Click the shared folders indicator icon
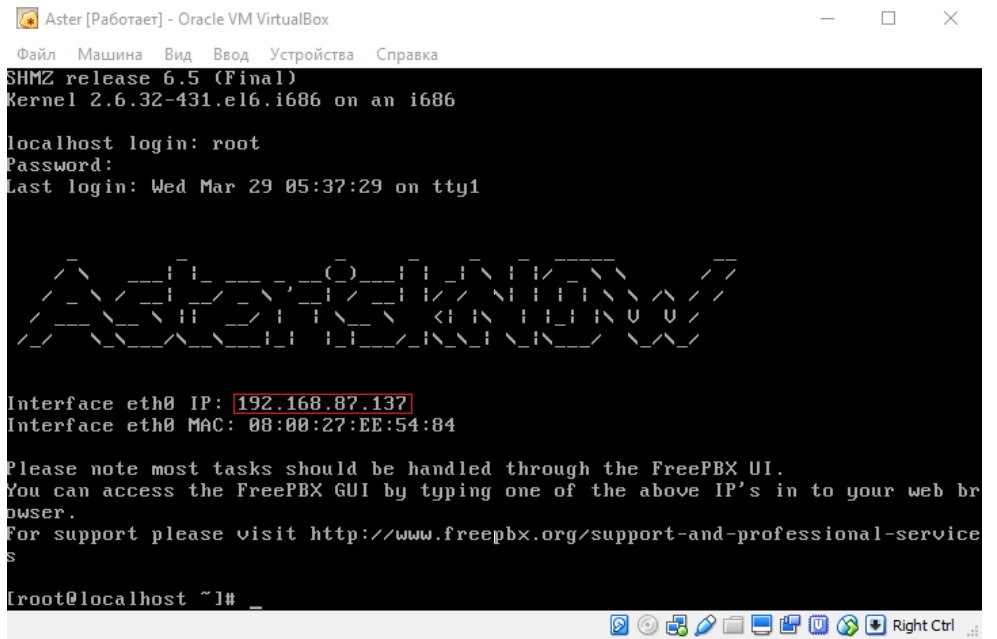Viewport: 997px width, 639px height. point(732,626)
